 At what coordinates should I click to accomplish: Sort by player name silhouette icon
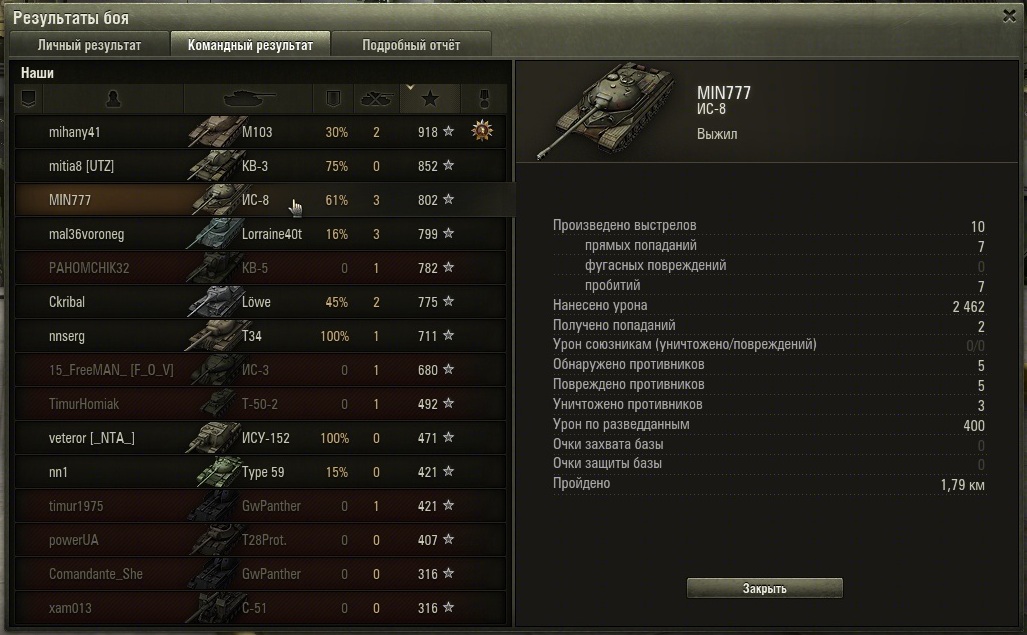click(113, 99)
